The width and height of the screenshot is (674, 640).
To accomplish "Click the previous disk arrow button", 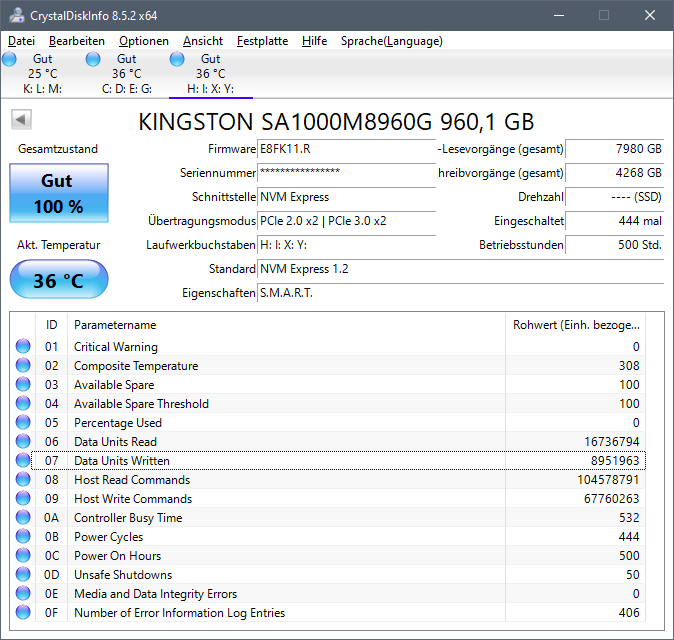I will click(21, 119).
